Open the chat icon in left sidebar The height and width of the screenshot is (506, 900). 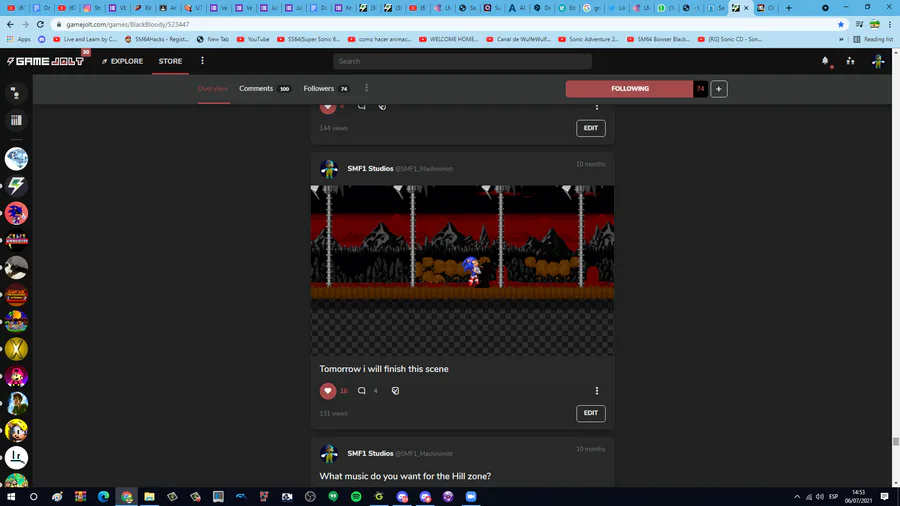point(16,93)
